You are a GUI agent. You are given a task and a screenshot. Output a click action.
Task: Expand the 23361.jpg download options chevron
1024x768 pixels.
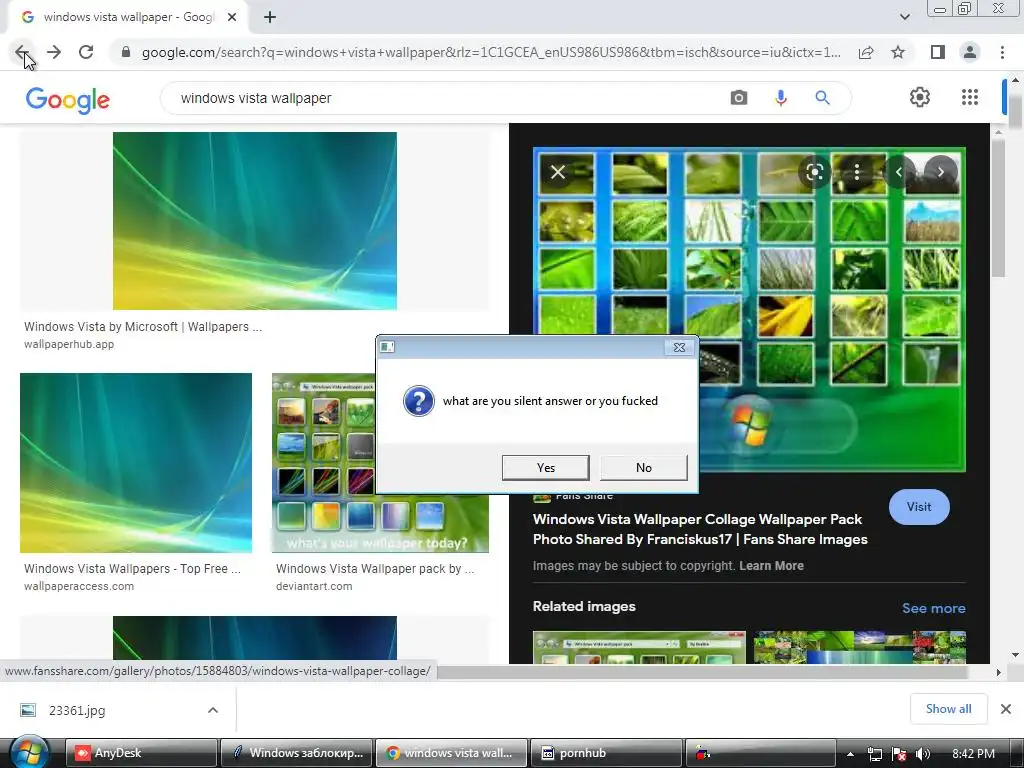click(213, 710)
